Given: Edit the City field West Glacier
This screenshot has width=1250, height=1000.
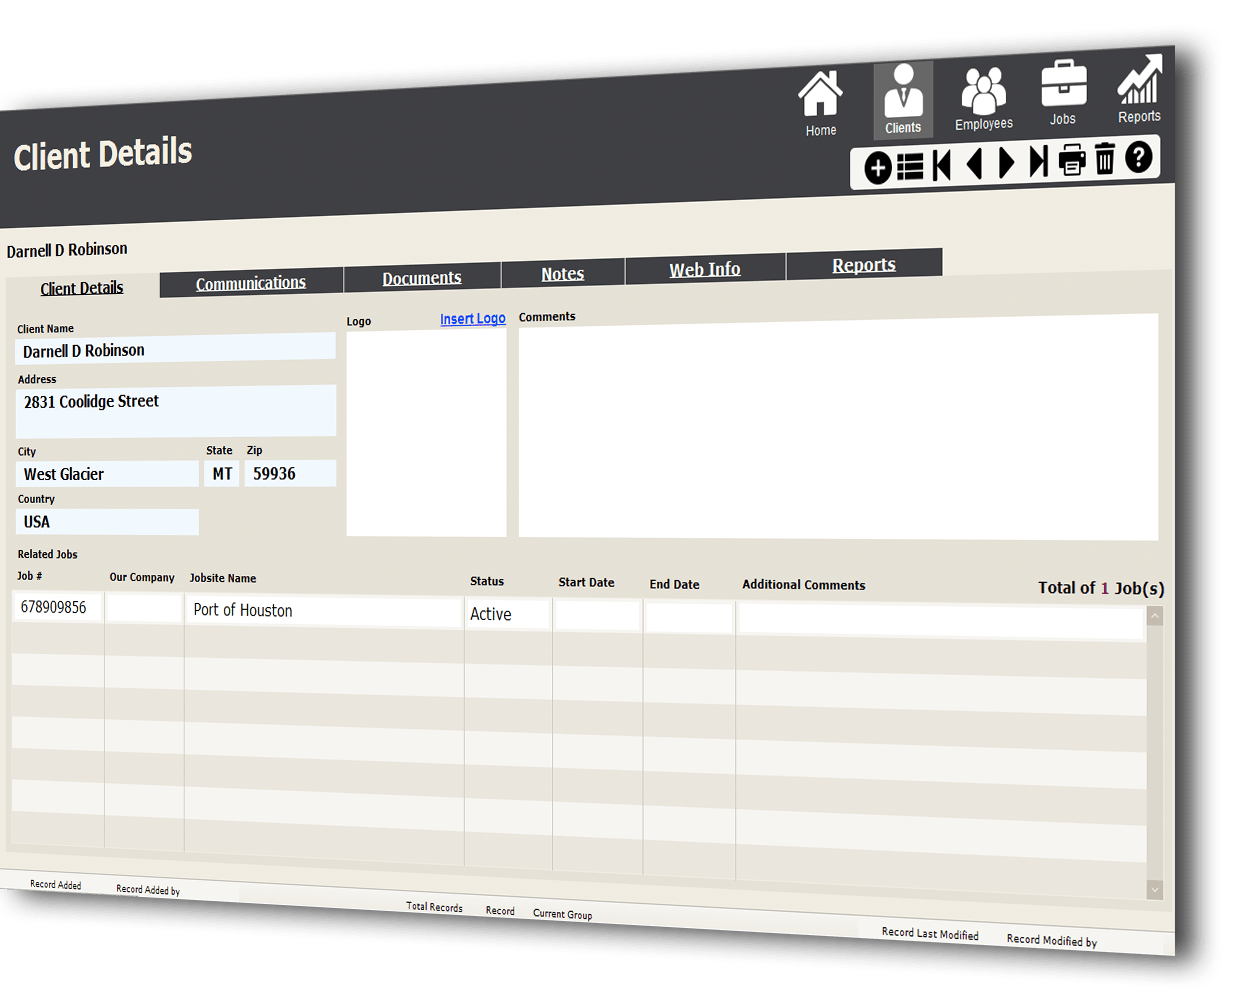Looking at the screenshot, I should coord(107,474).
